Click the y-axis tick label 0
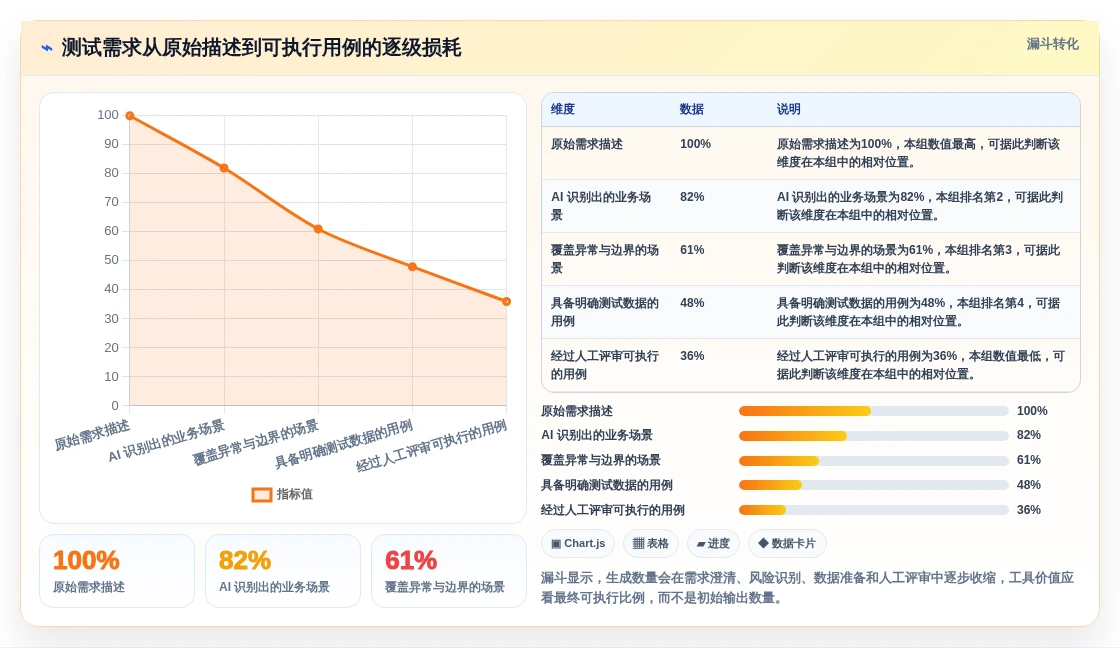This screenshot has width=1120, height=648. [115, 406]
